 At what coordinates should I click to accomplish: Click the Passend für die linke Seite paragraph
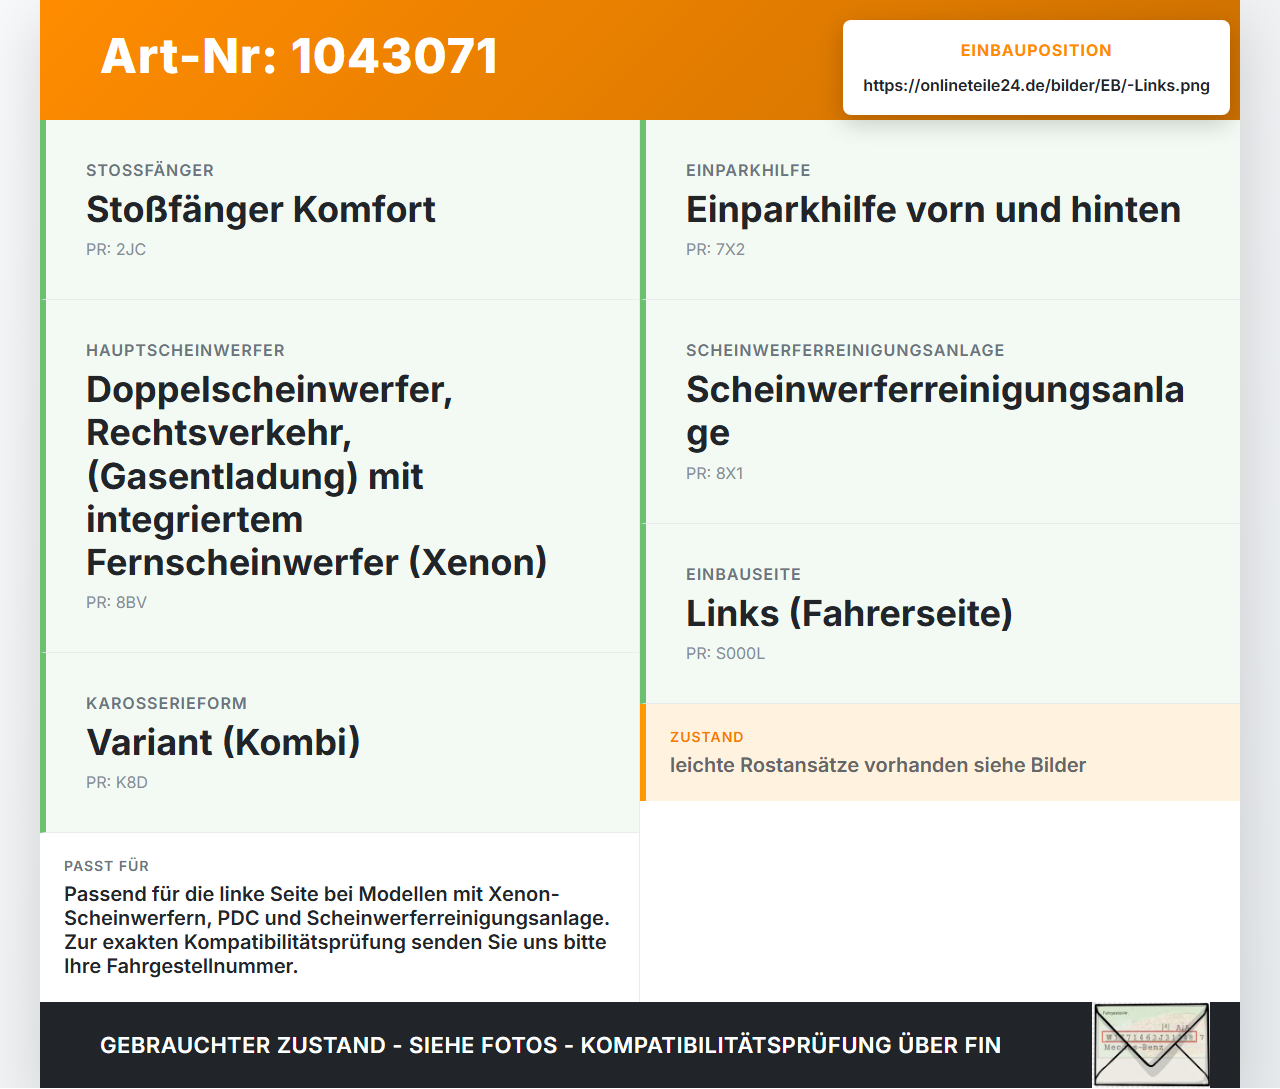pyautogui.click(x=337, y=930)
